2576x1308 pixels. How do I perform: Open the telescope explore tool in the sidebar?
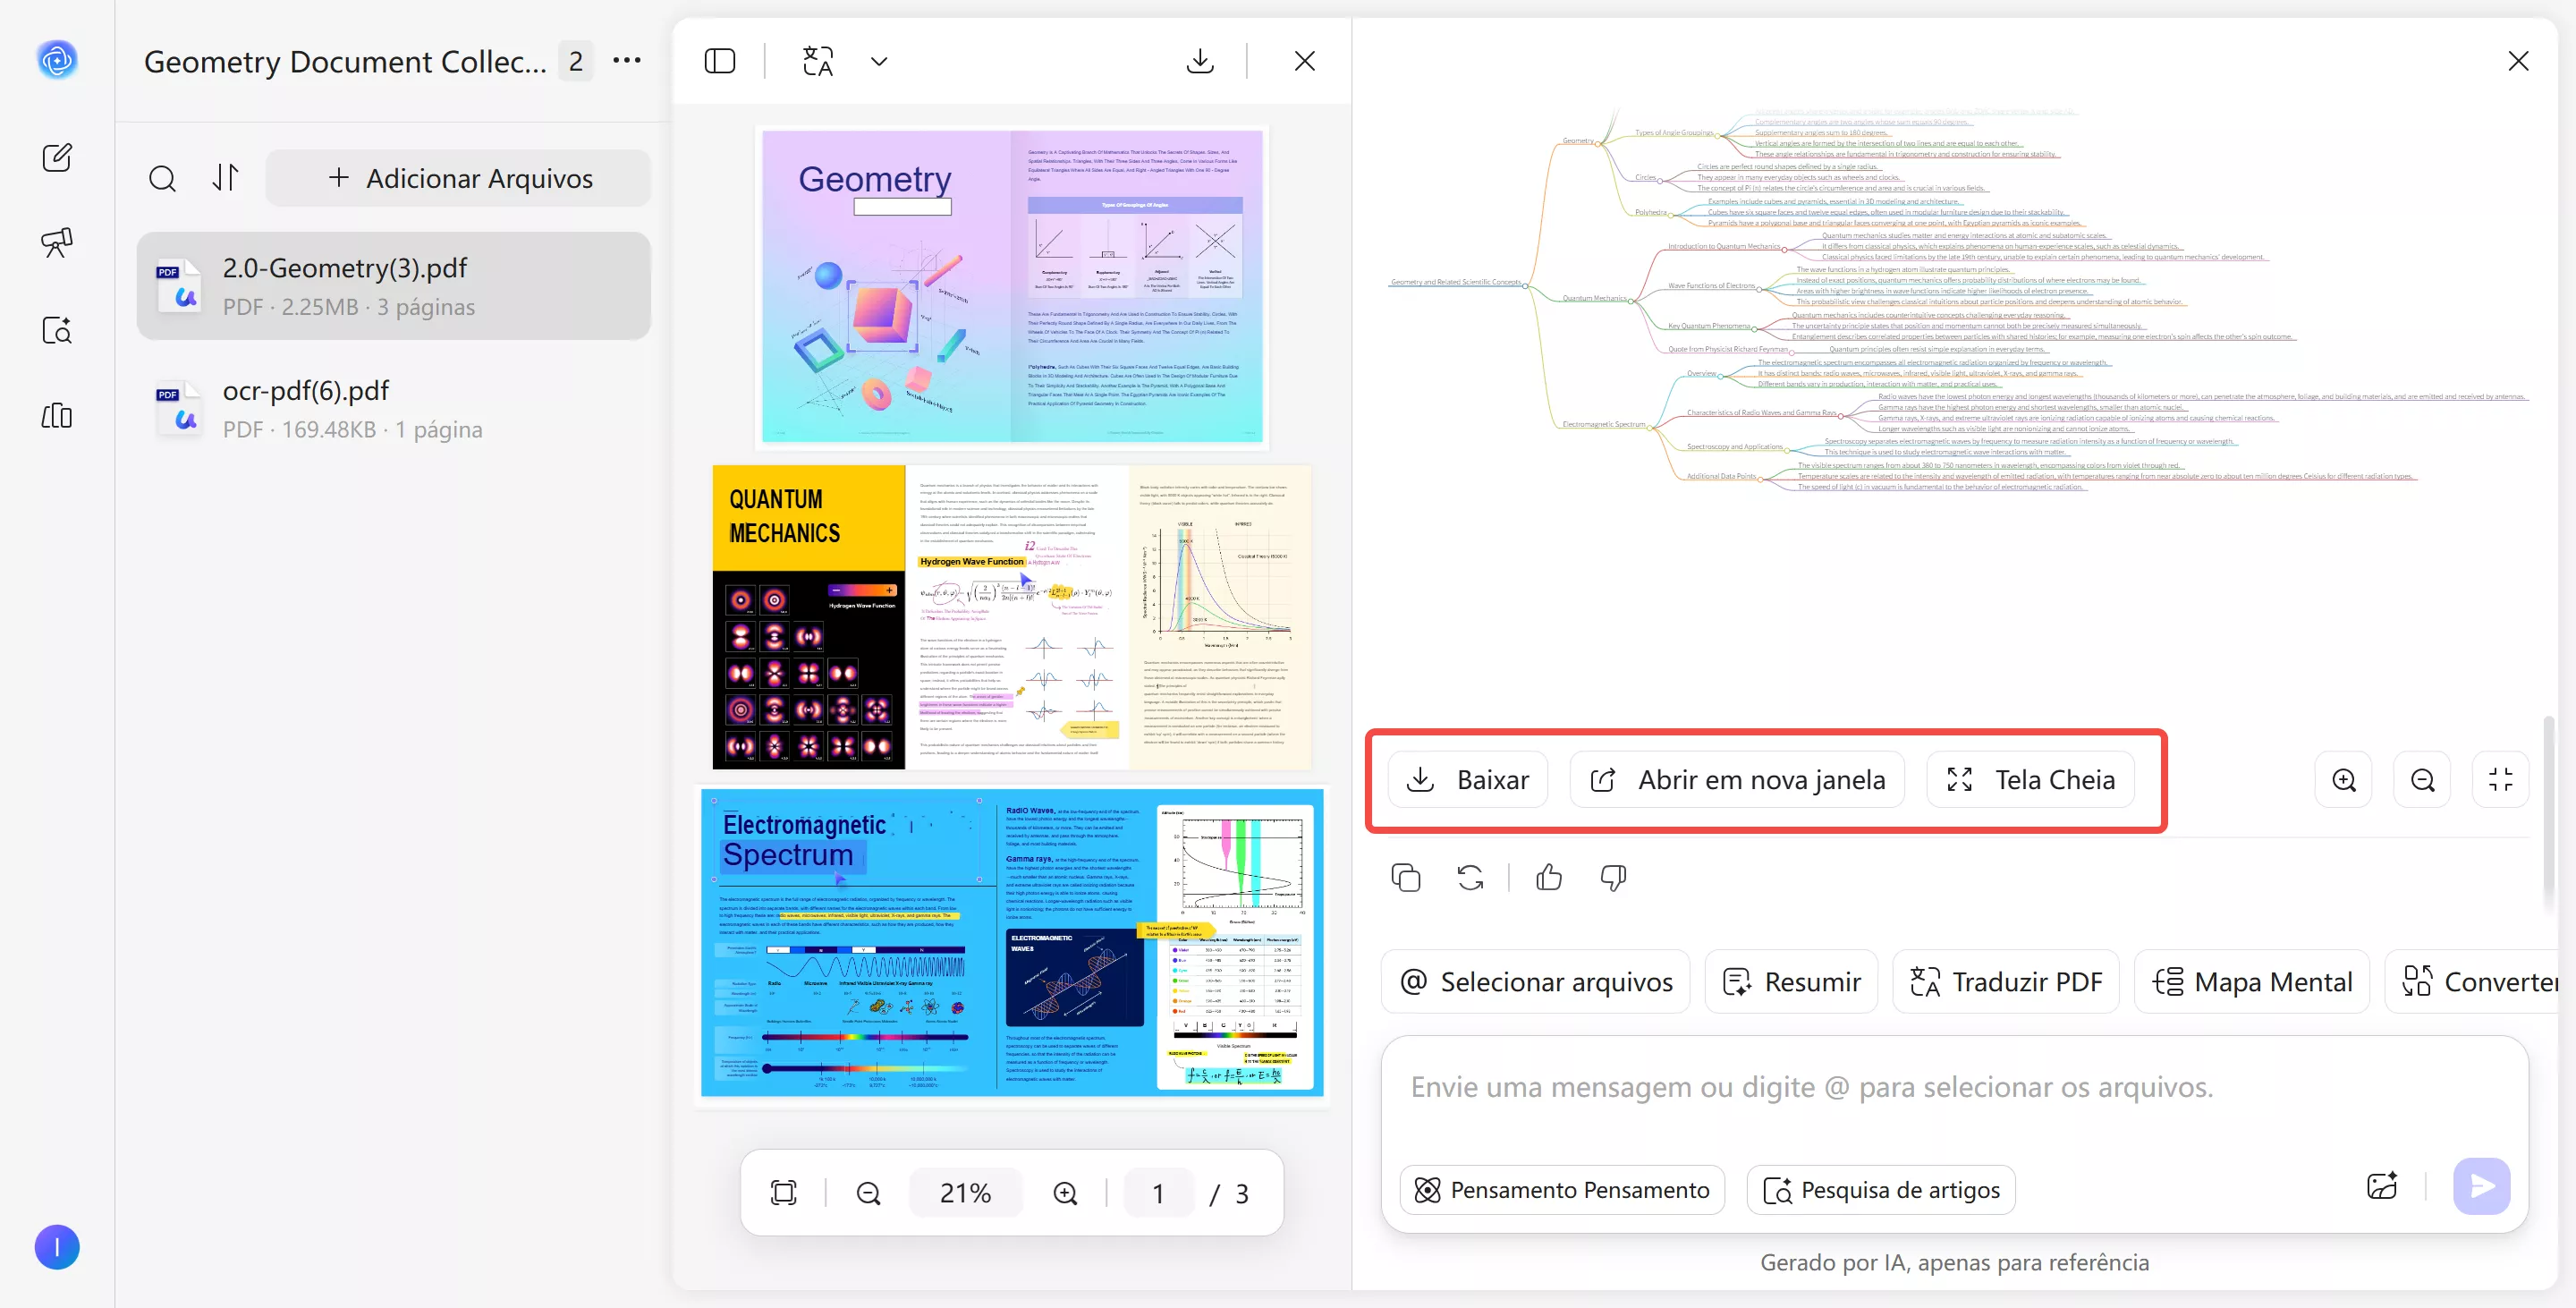coord(57,242)
